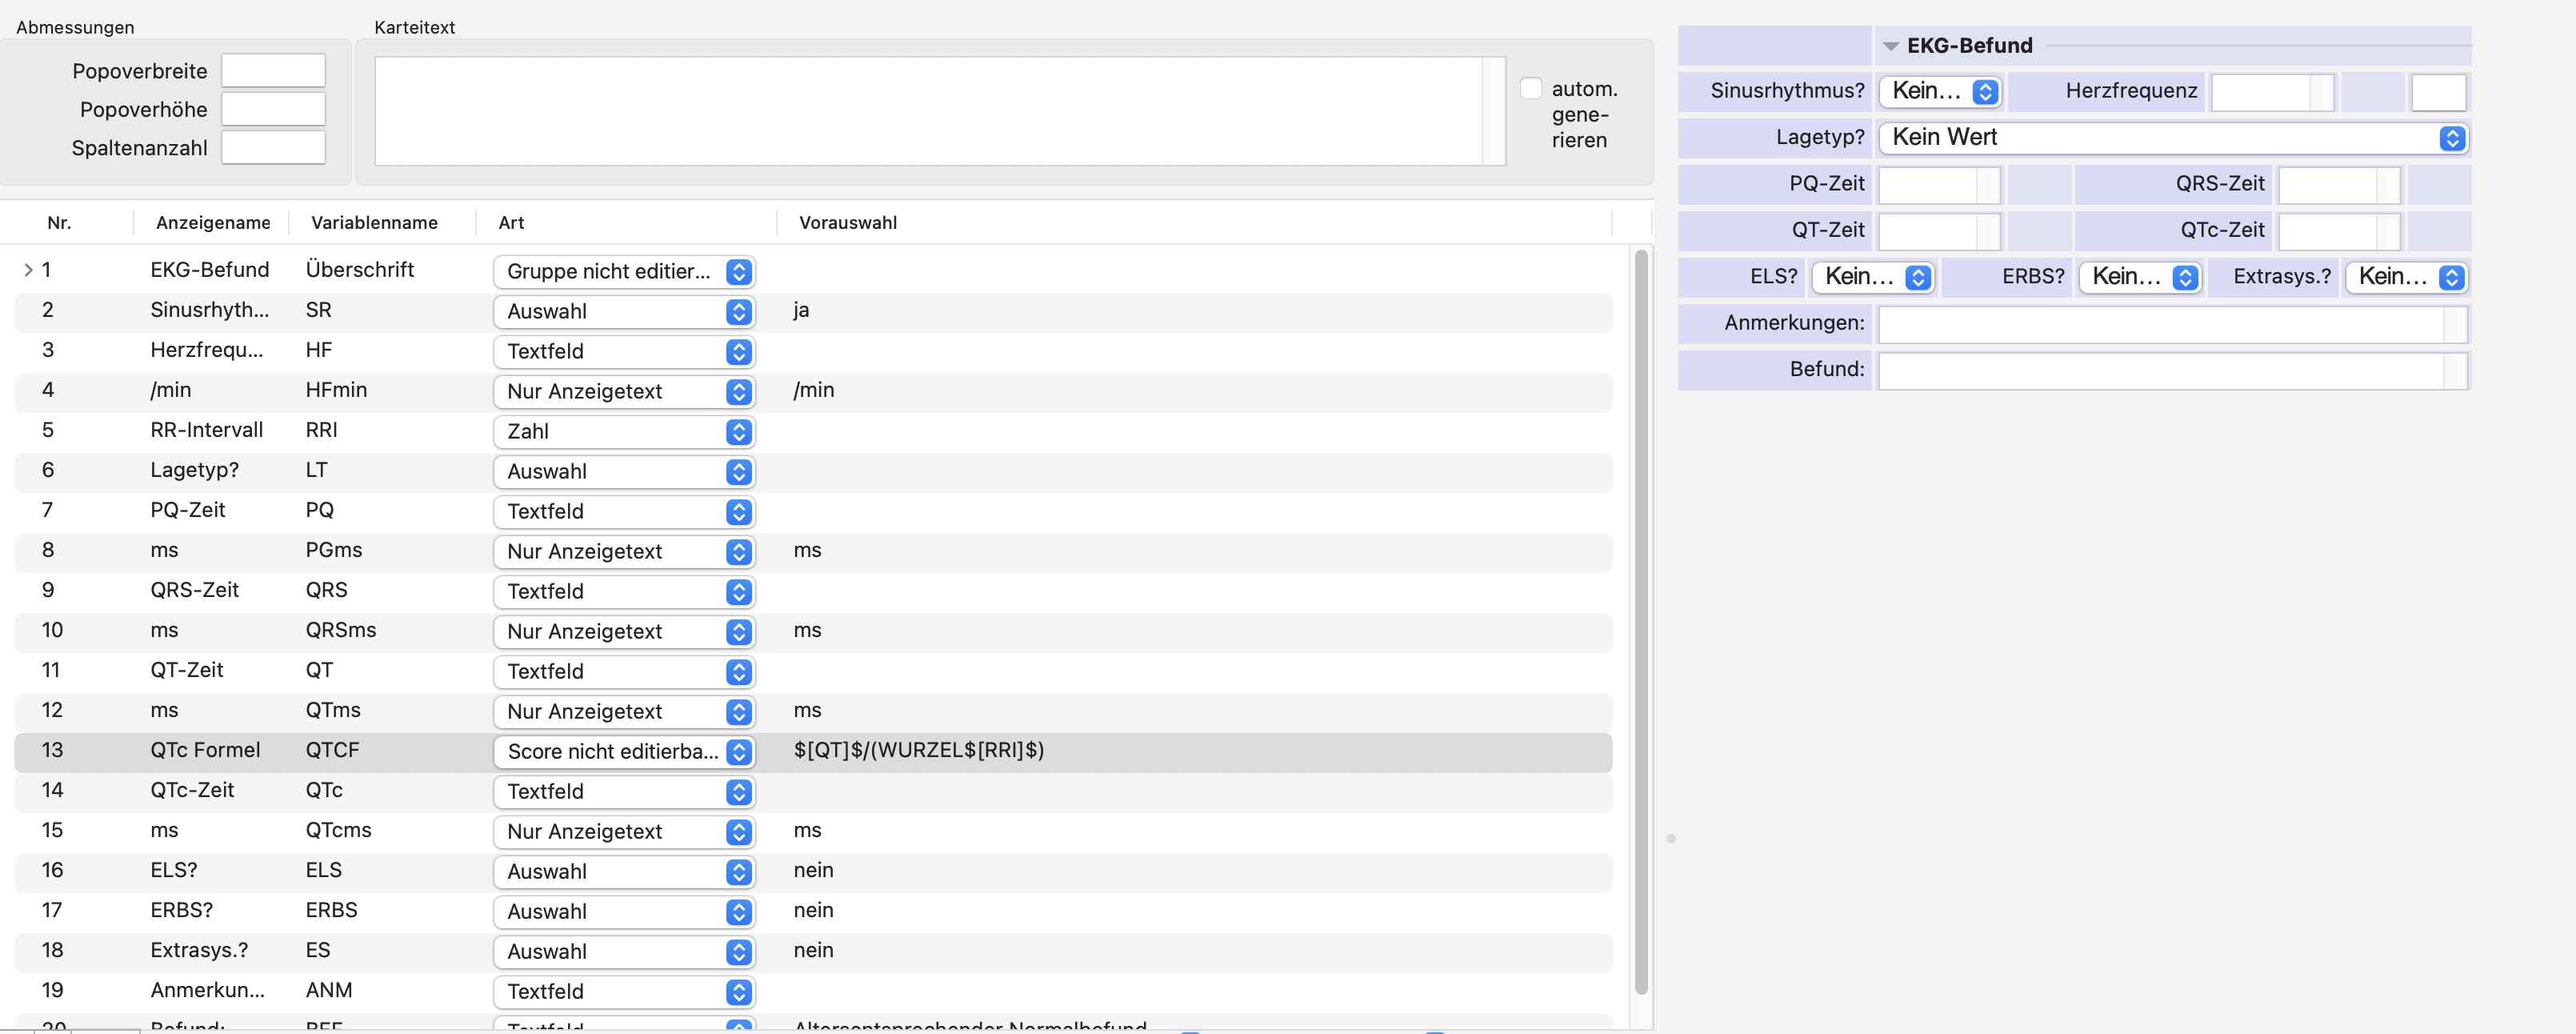
Task: Click the Vorauswahl column header
Action: [x=848, y=222]
